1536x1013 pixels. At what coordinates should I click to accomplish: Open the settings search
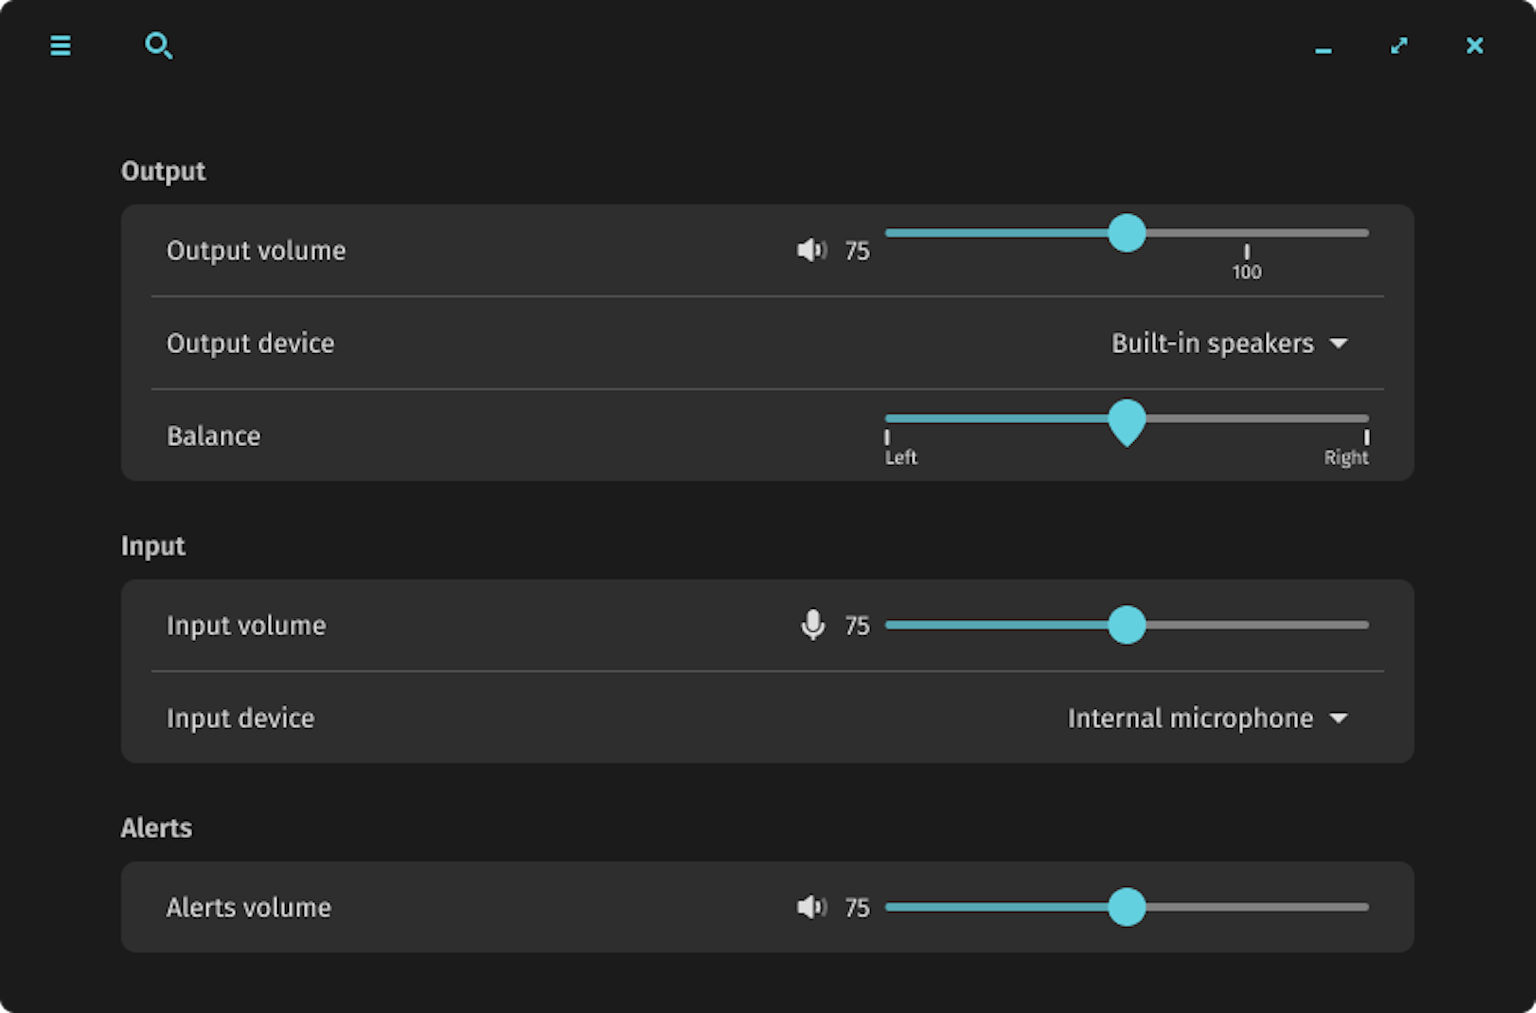[158, 46]
